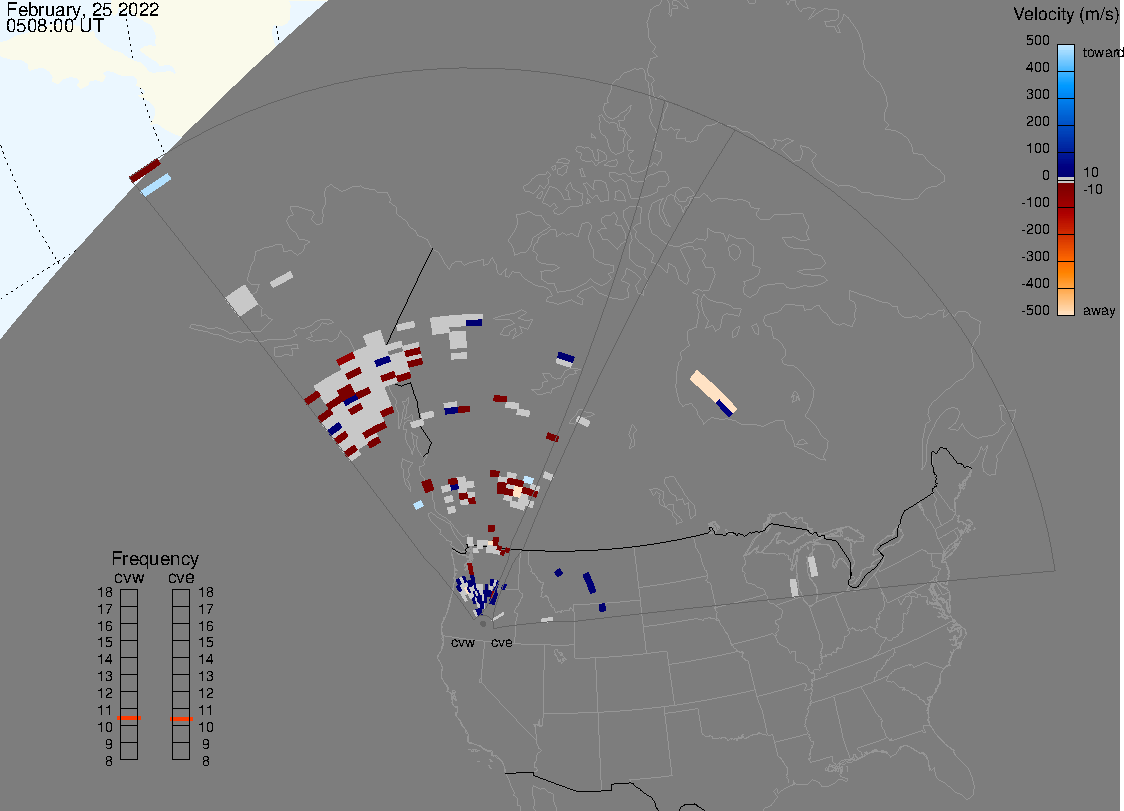Click the 200 velocity scale label
The height and width of the screenshot is (811, 1124).
1037,121
